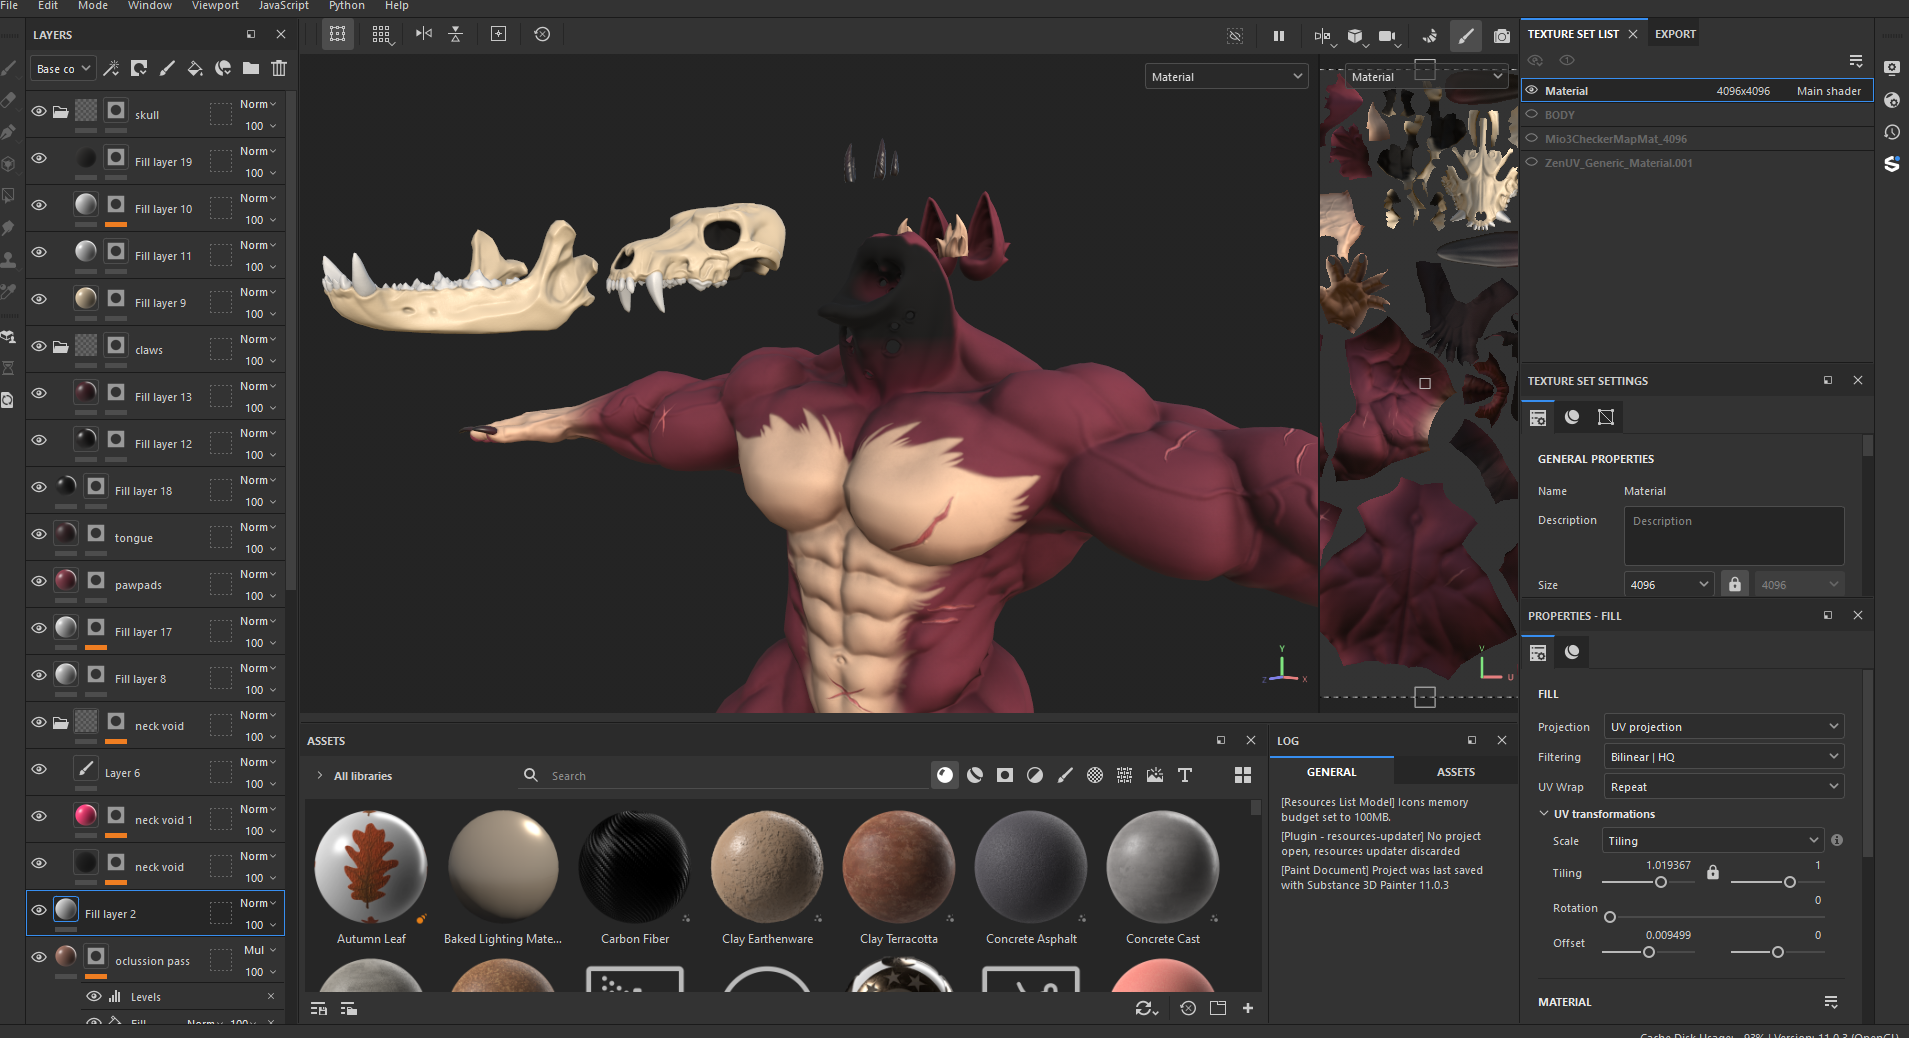Open the Projection dropdown set to UV projection
Image resolution: width=1909 pixels, height=1038 pixels.
1723,727
